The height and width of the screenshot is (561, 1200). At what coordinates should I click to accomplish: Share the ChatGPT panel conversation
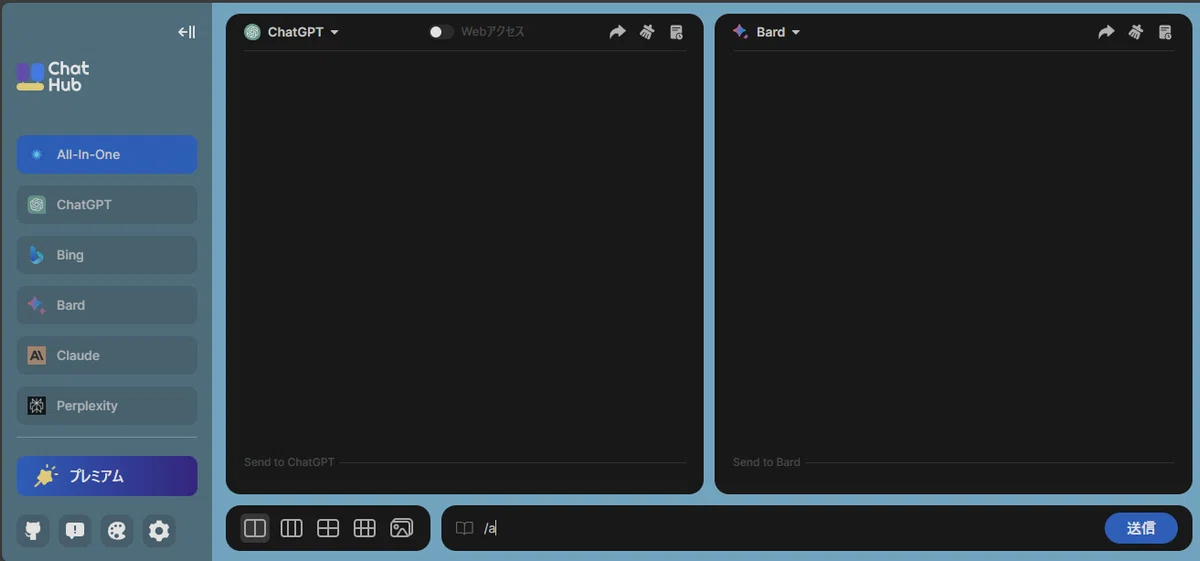618,32
